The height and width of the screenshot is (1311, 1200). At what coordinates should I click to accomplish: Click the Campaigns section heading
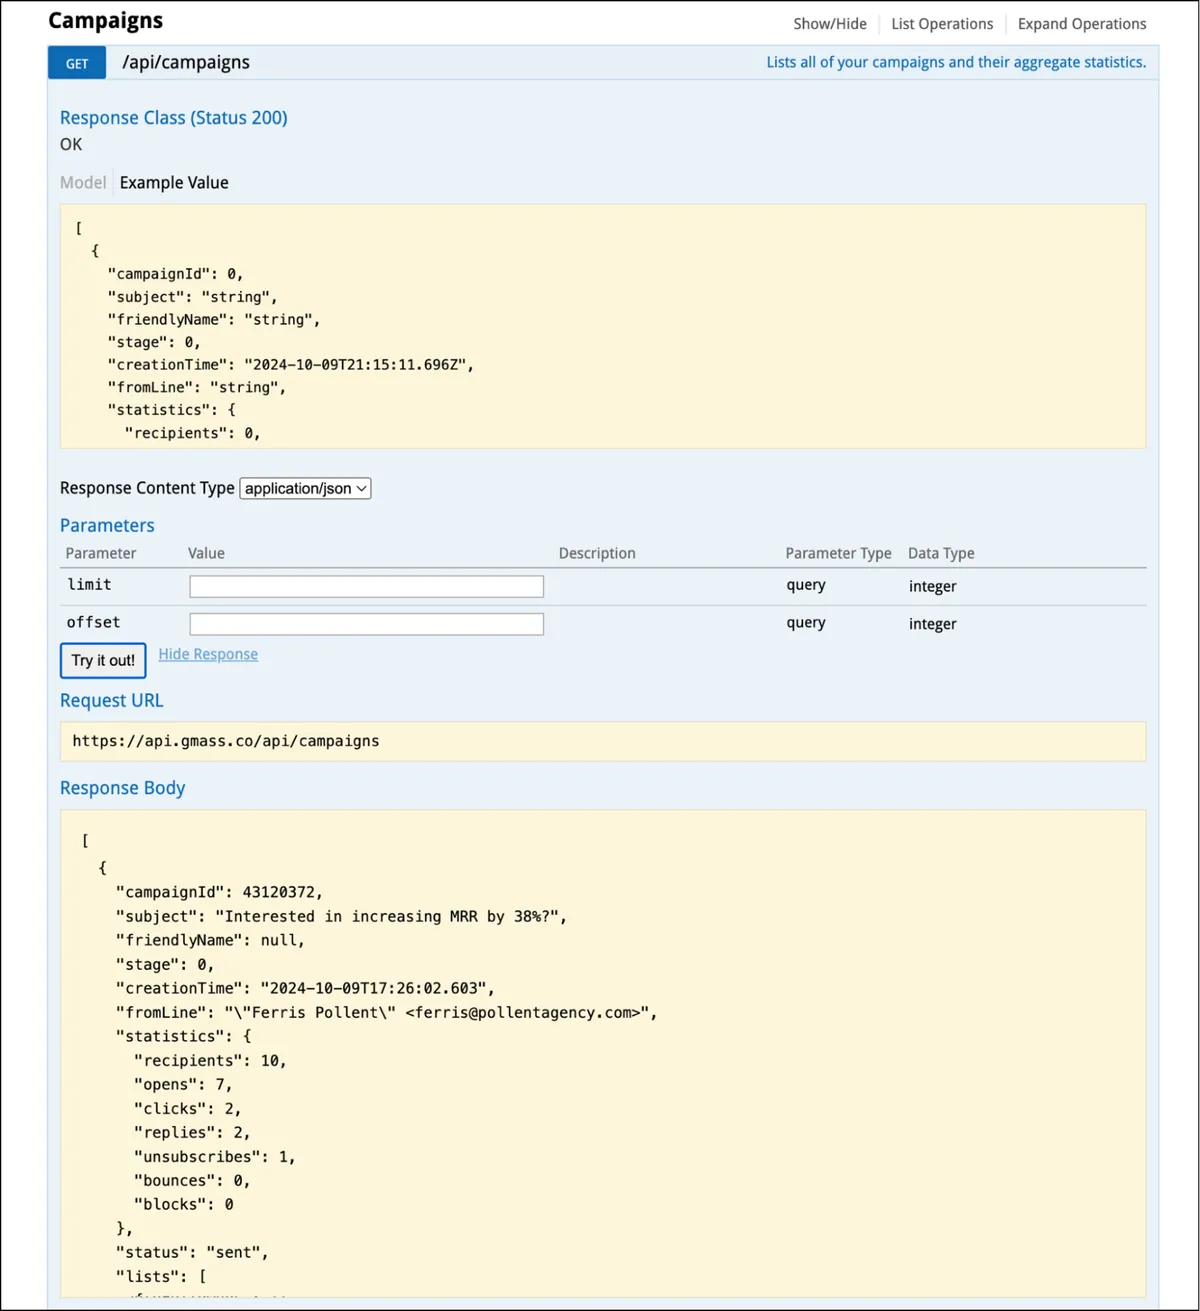pos(105,21)
